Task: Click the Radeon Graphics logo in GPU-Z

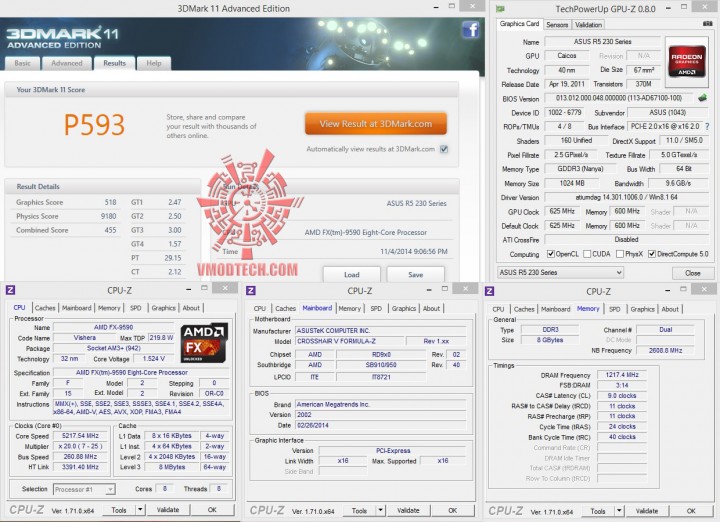Action: (686, 61)
